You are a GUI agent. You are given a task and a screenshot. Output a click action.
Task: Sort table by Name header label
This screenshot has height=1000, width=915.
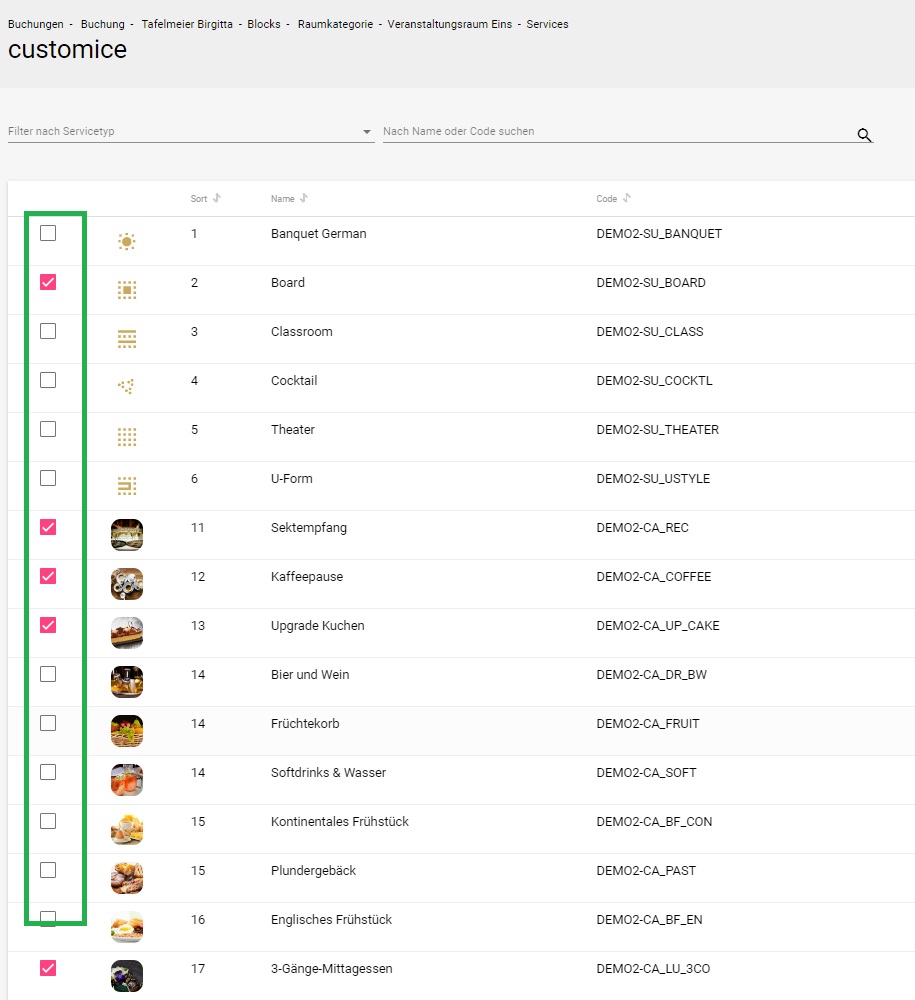tap(282, 199)
